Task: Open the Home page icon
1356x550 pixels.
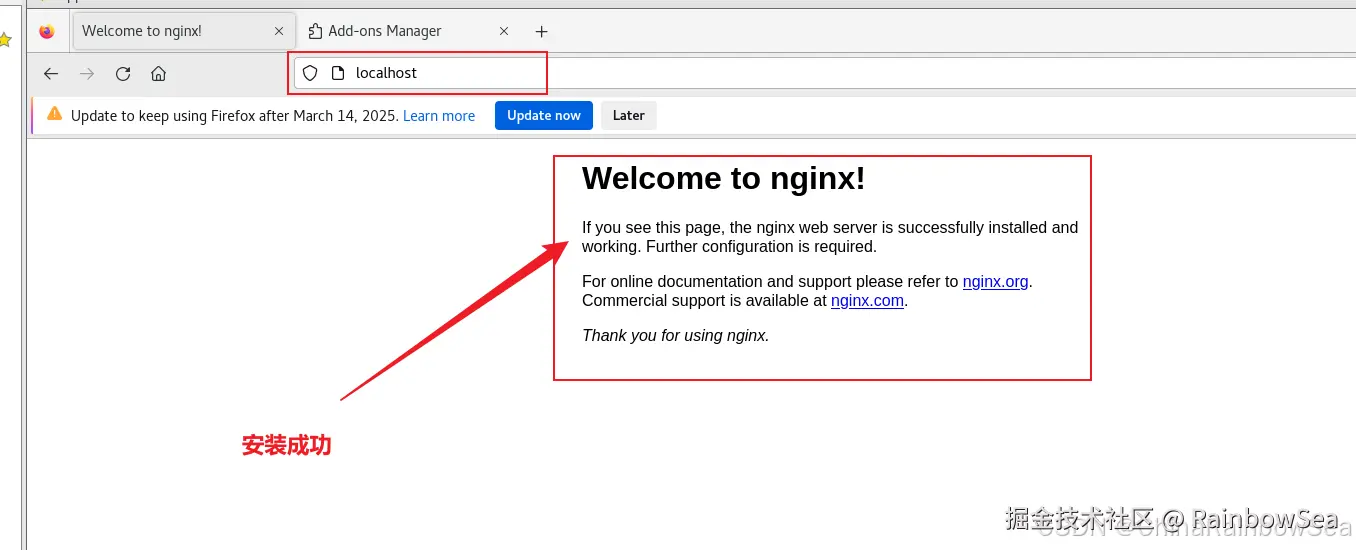Action: pos(158,73)
